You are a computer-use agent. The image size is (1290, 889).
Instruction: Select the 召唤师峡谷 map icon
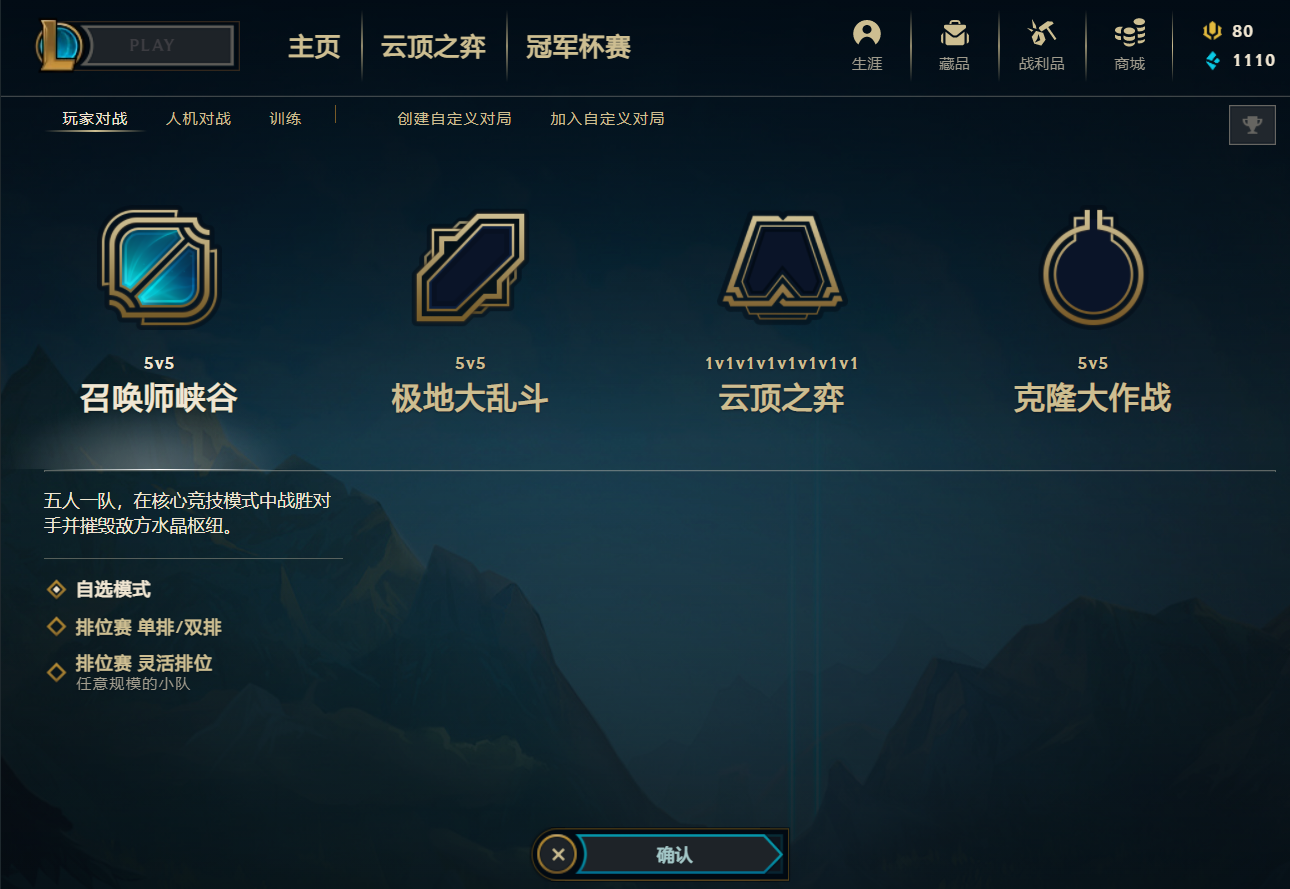tap(159, 268)
